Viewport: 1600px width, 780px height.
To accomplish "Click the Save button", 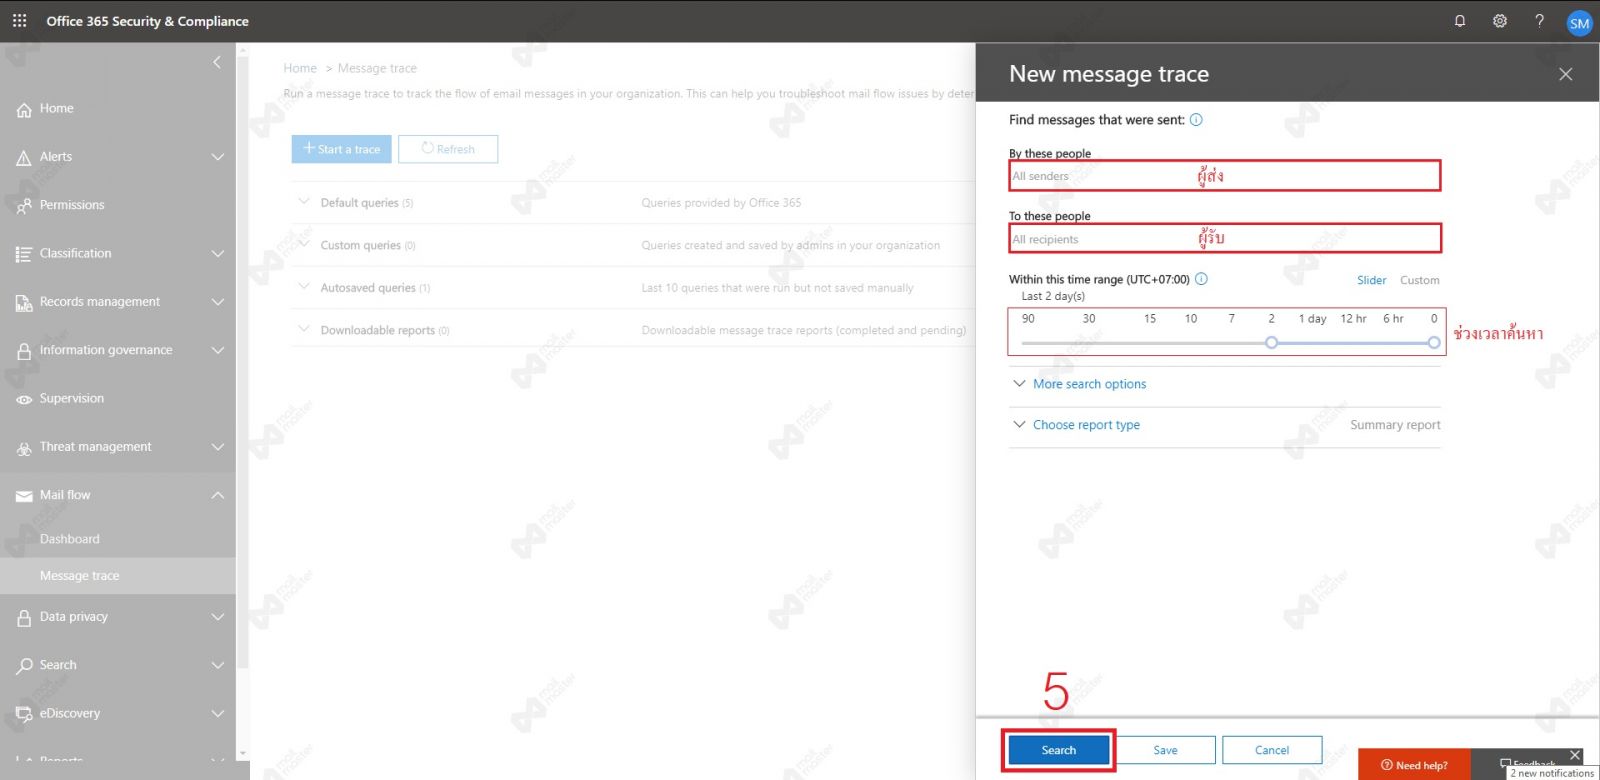I will pos(1165,750).
